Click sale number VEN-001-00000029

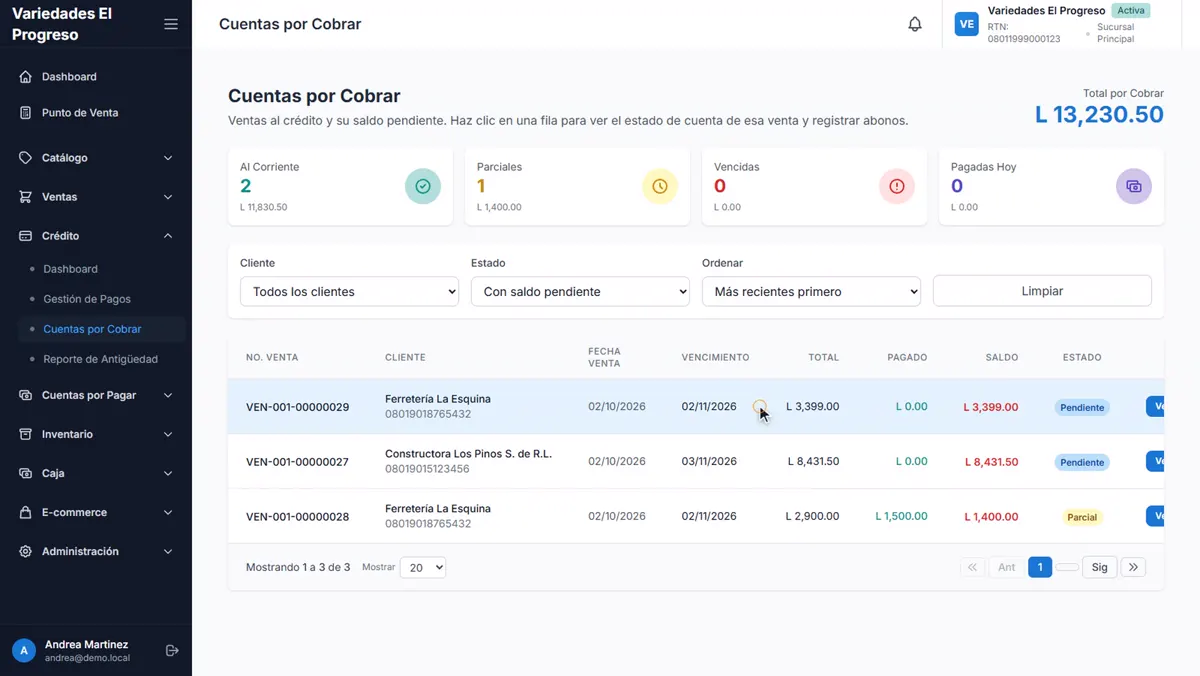click(297, 407)
